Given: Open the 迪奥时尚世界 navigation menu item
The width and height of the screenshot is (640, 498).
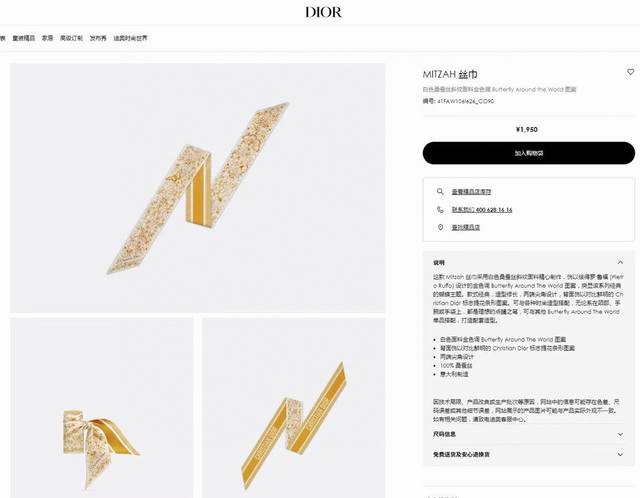Looking at the screenshot, I should (x=130, y=38).
